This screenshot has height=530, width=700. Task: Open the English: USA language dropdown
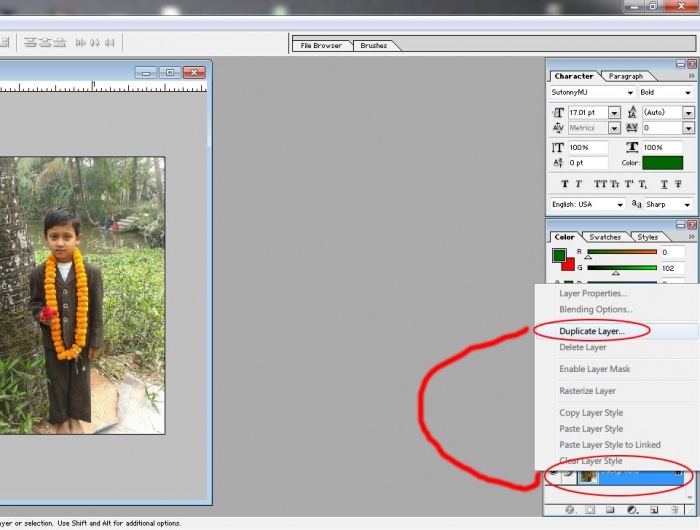click(620, 204)
